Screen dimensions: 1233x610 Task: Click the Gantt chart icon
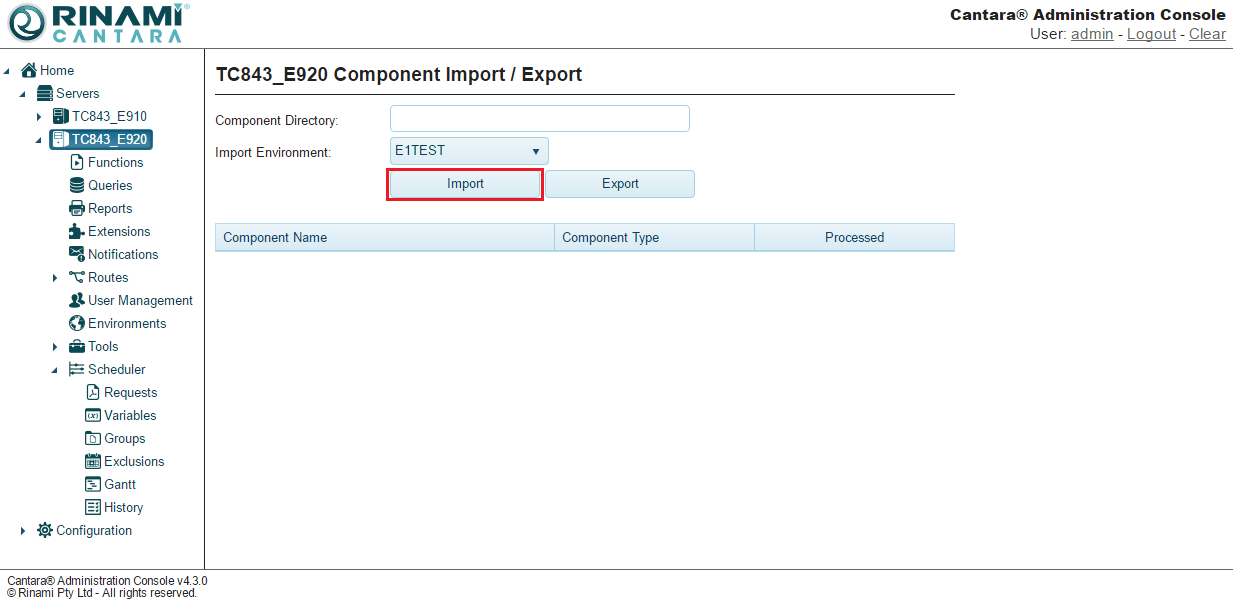93,484
